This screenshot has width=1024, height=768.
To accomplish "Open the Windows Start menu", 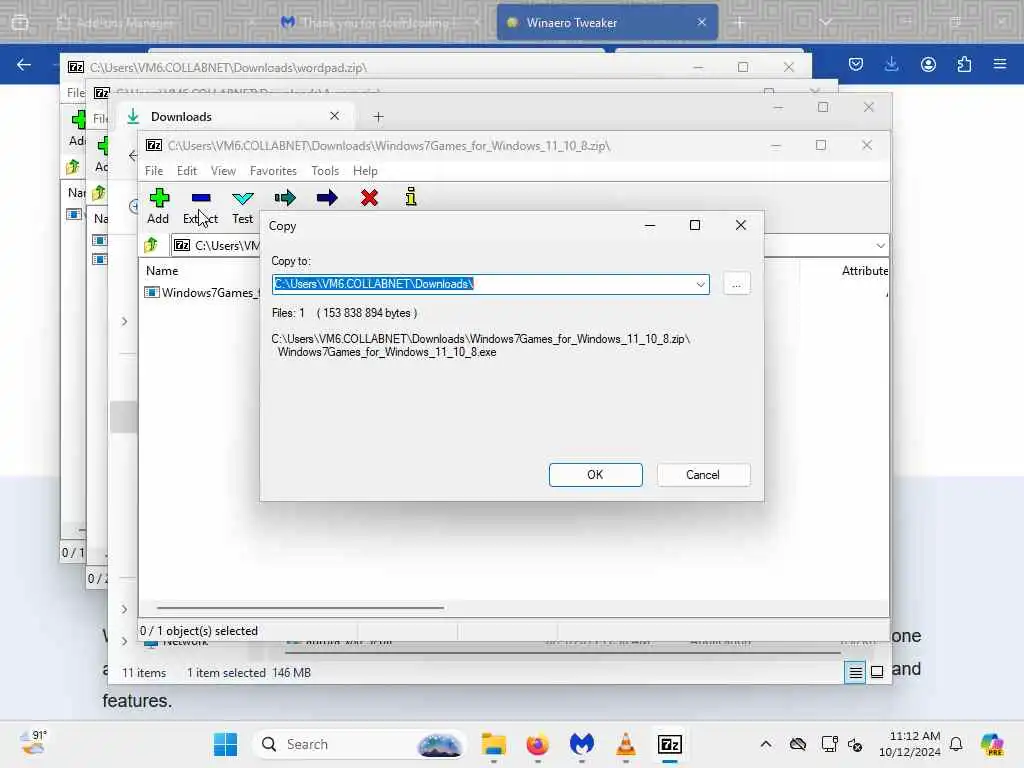I will (225, 744).
